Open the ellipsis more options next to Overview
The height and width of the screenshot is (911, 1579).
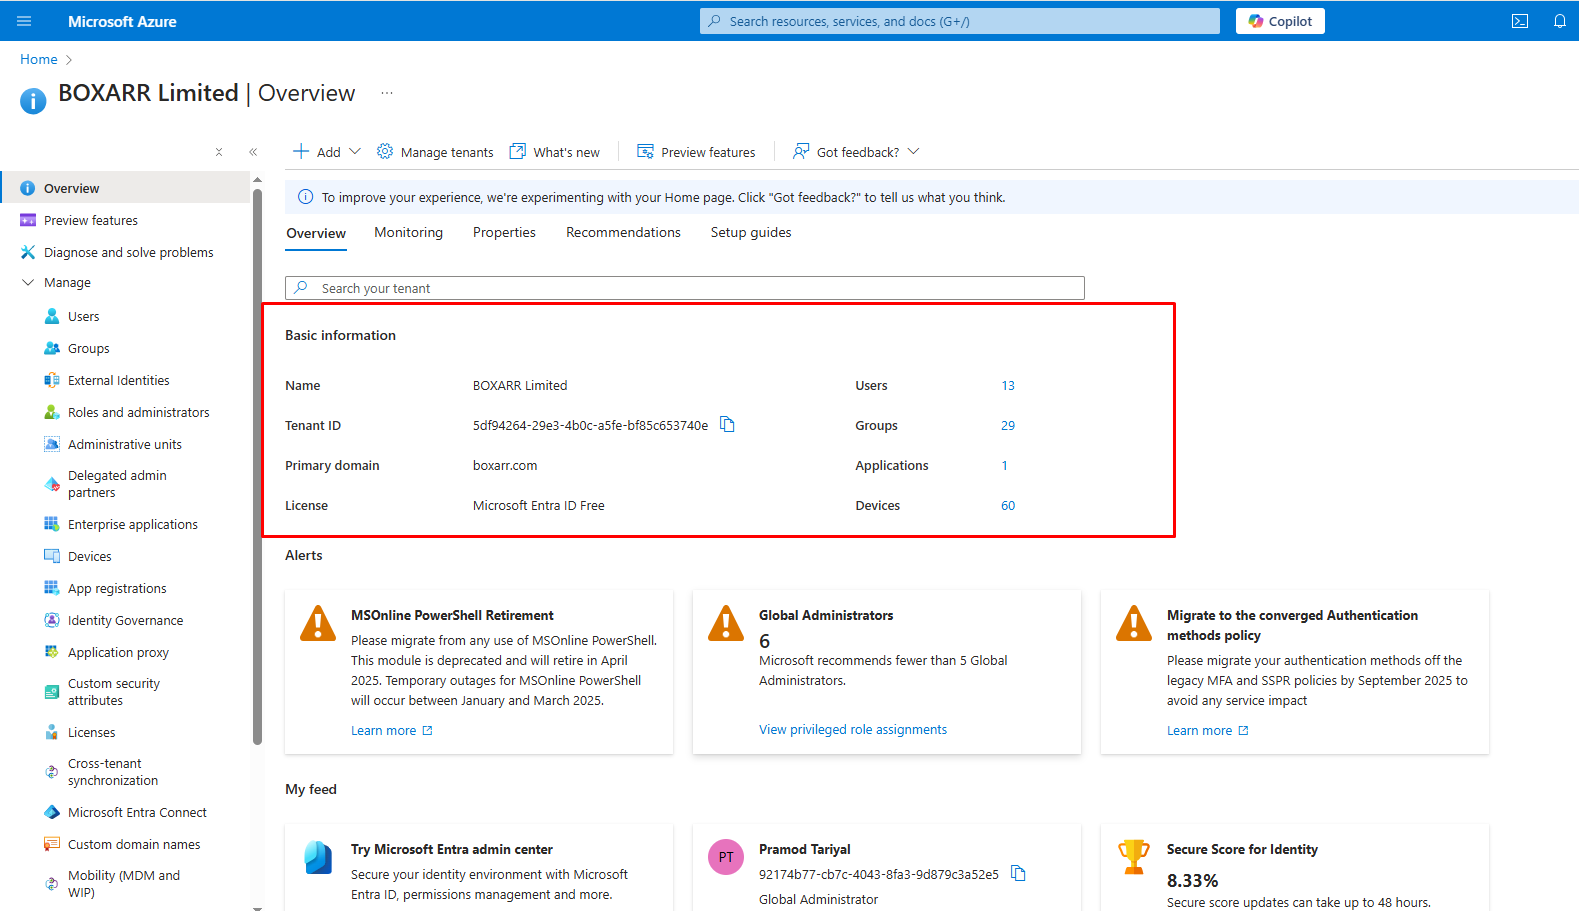(x=387, y=93)
